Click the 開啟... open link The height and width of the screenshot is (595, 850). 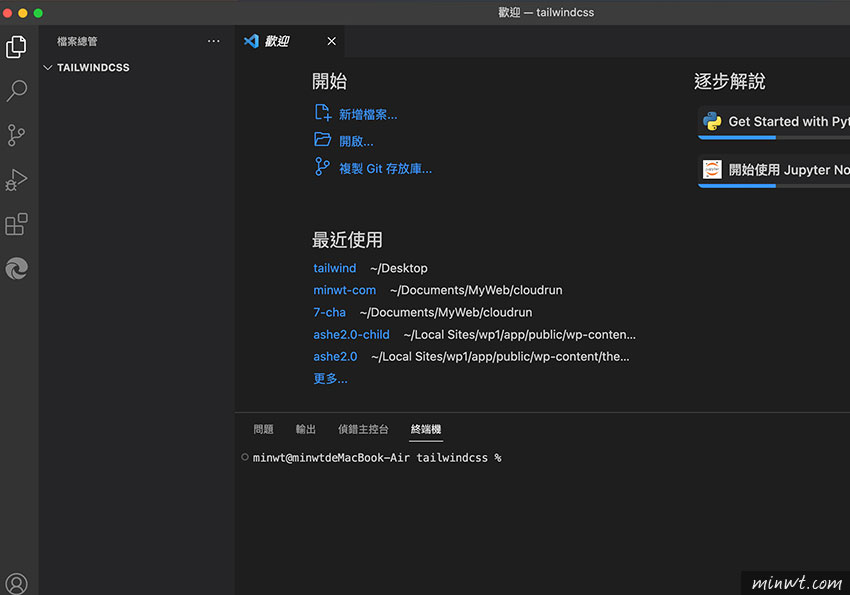click(356, 141)
